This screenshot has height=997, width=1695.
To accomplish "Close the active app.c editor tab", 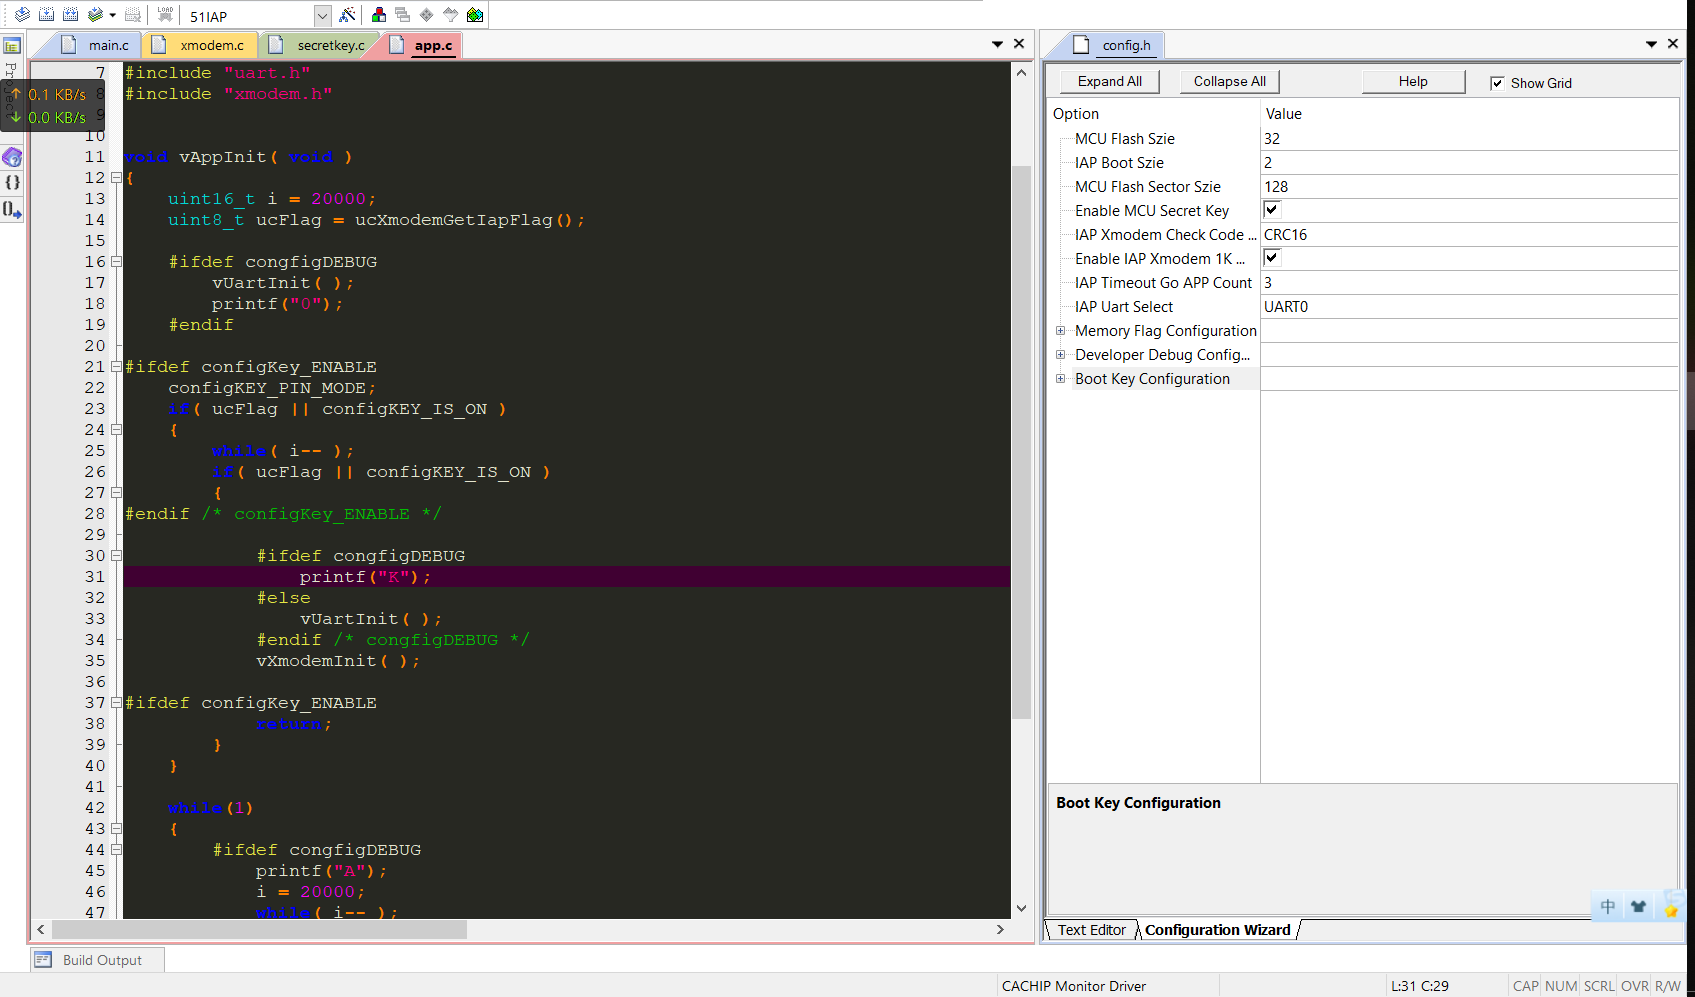I will tap(1019, 44).
